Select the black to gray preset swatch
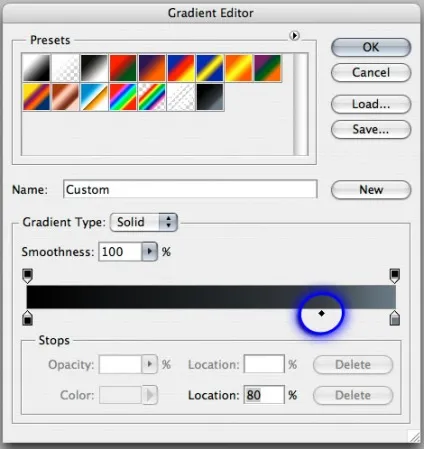Viewport: 424px width, 449px height. (x=210, y=97)
